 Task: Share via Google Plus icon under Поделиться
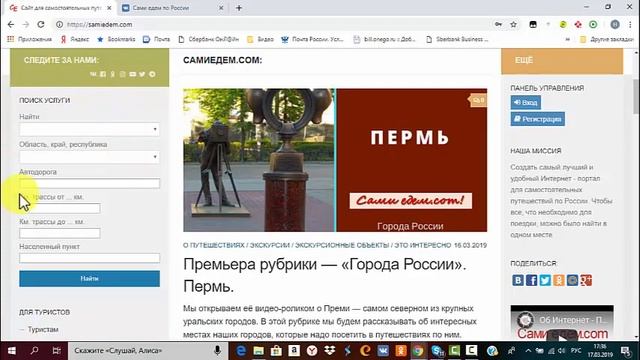[586, 280]
